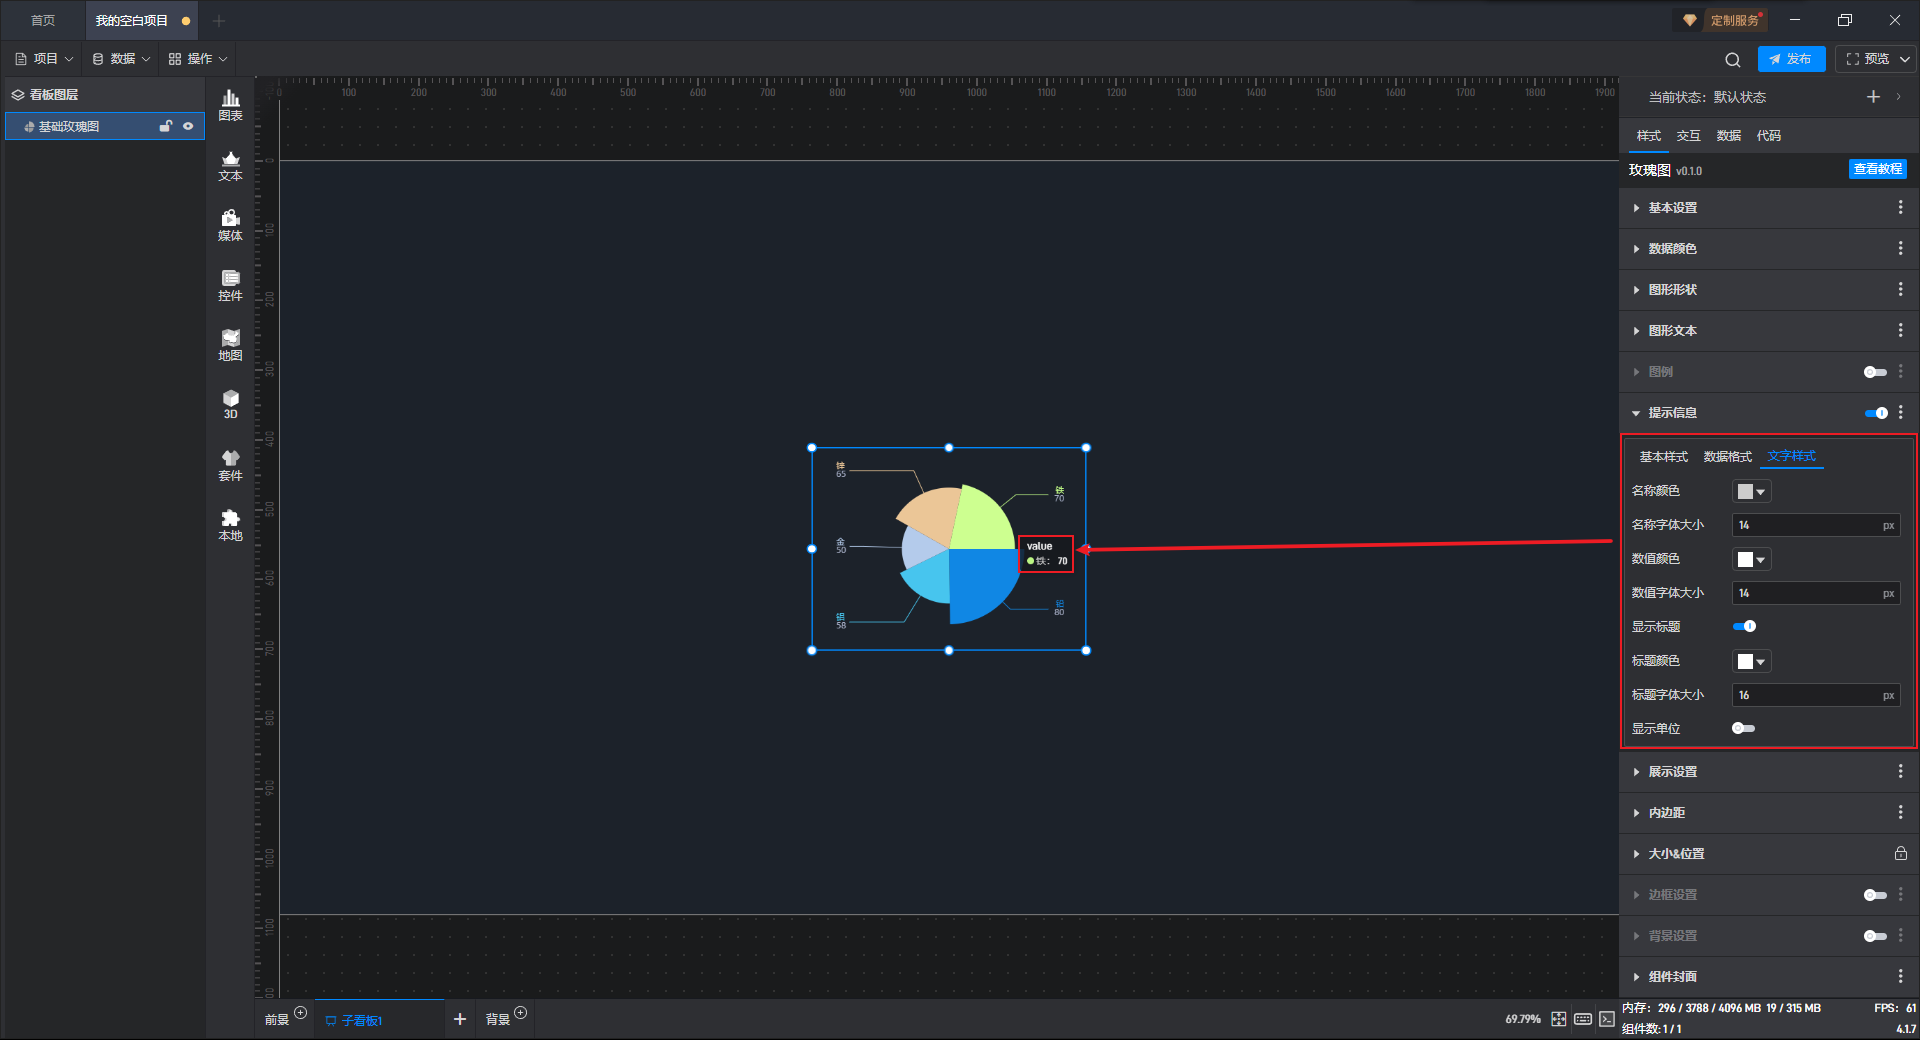
Task: Select the 基本样式 sub-tab
Action: click(1663, 456)
